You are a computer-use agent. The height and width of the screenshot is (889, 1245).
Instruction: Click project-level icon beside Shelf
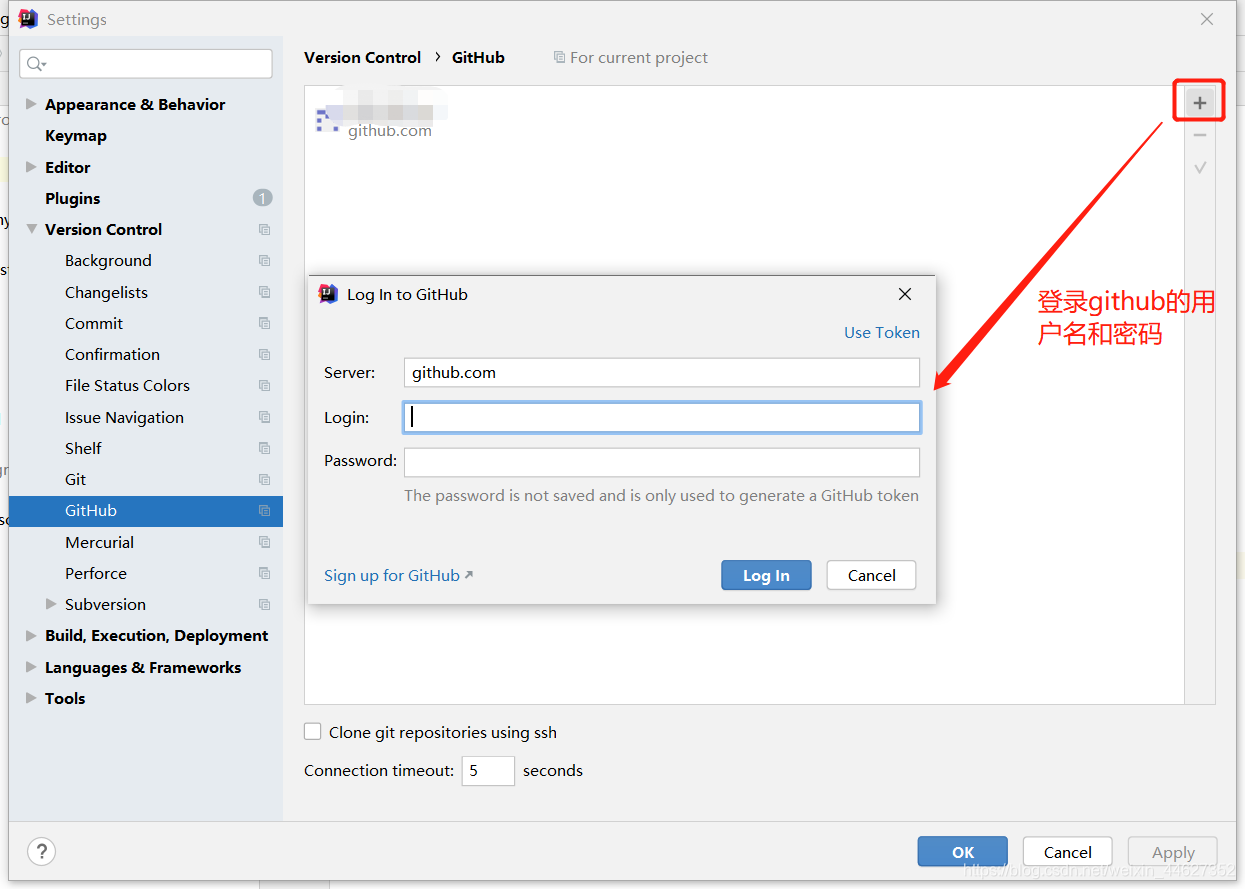tap(264, 449)
